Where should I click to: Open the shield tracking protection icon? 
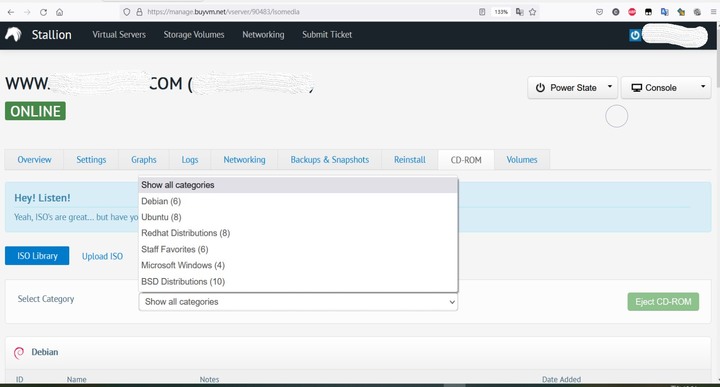click(127, 12)
